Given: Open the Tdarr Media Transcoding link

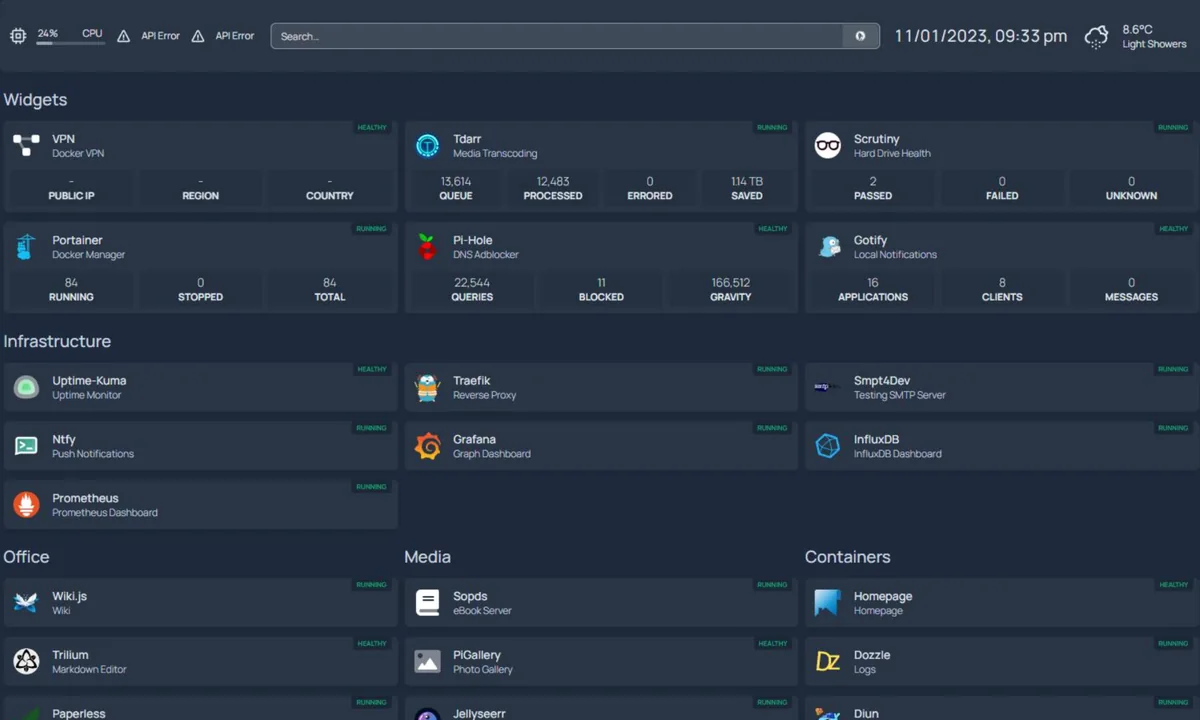Looking at the screenshot, I should point(495,146).
